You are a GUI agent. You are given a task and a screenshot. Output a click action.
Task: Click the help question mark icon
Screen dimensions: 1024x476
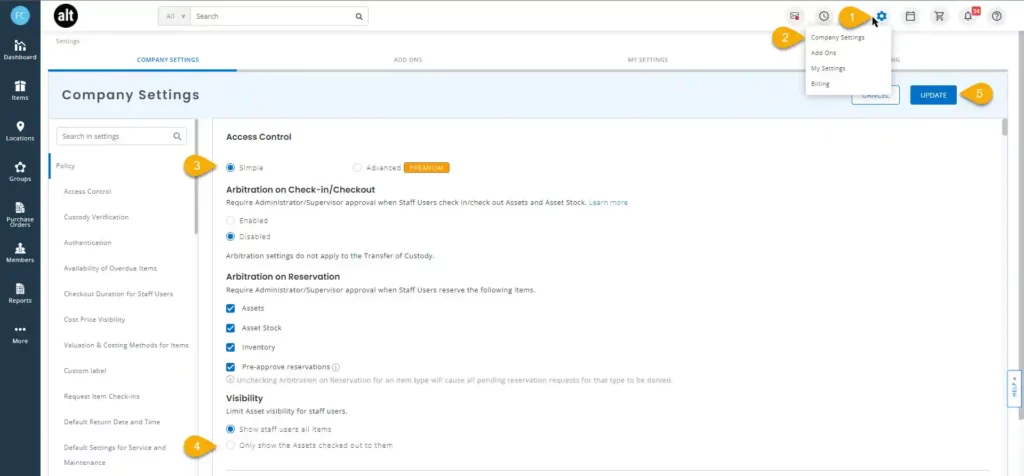[996, 16]
